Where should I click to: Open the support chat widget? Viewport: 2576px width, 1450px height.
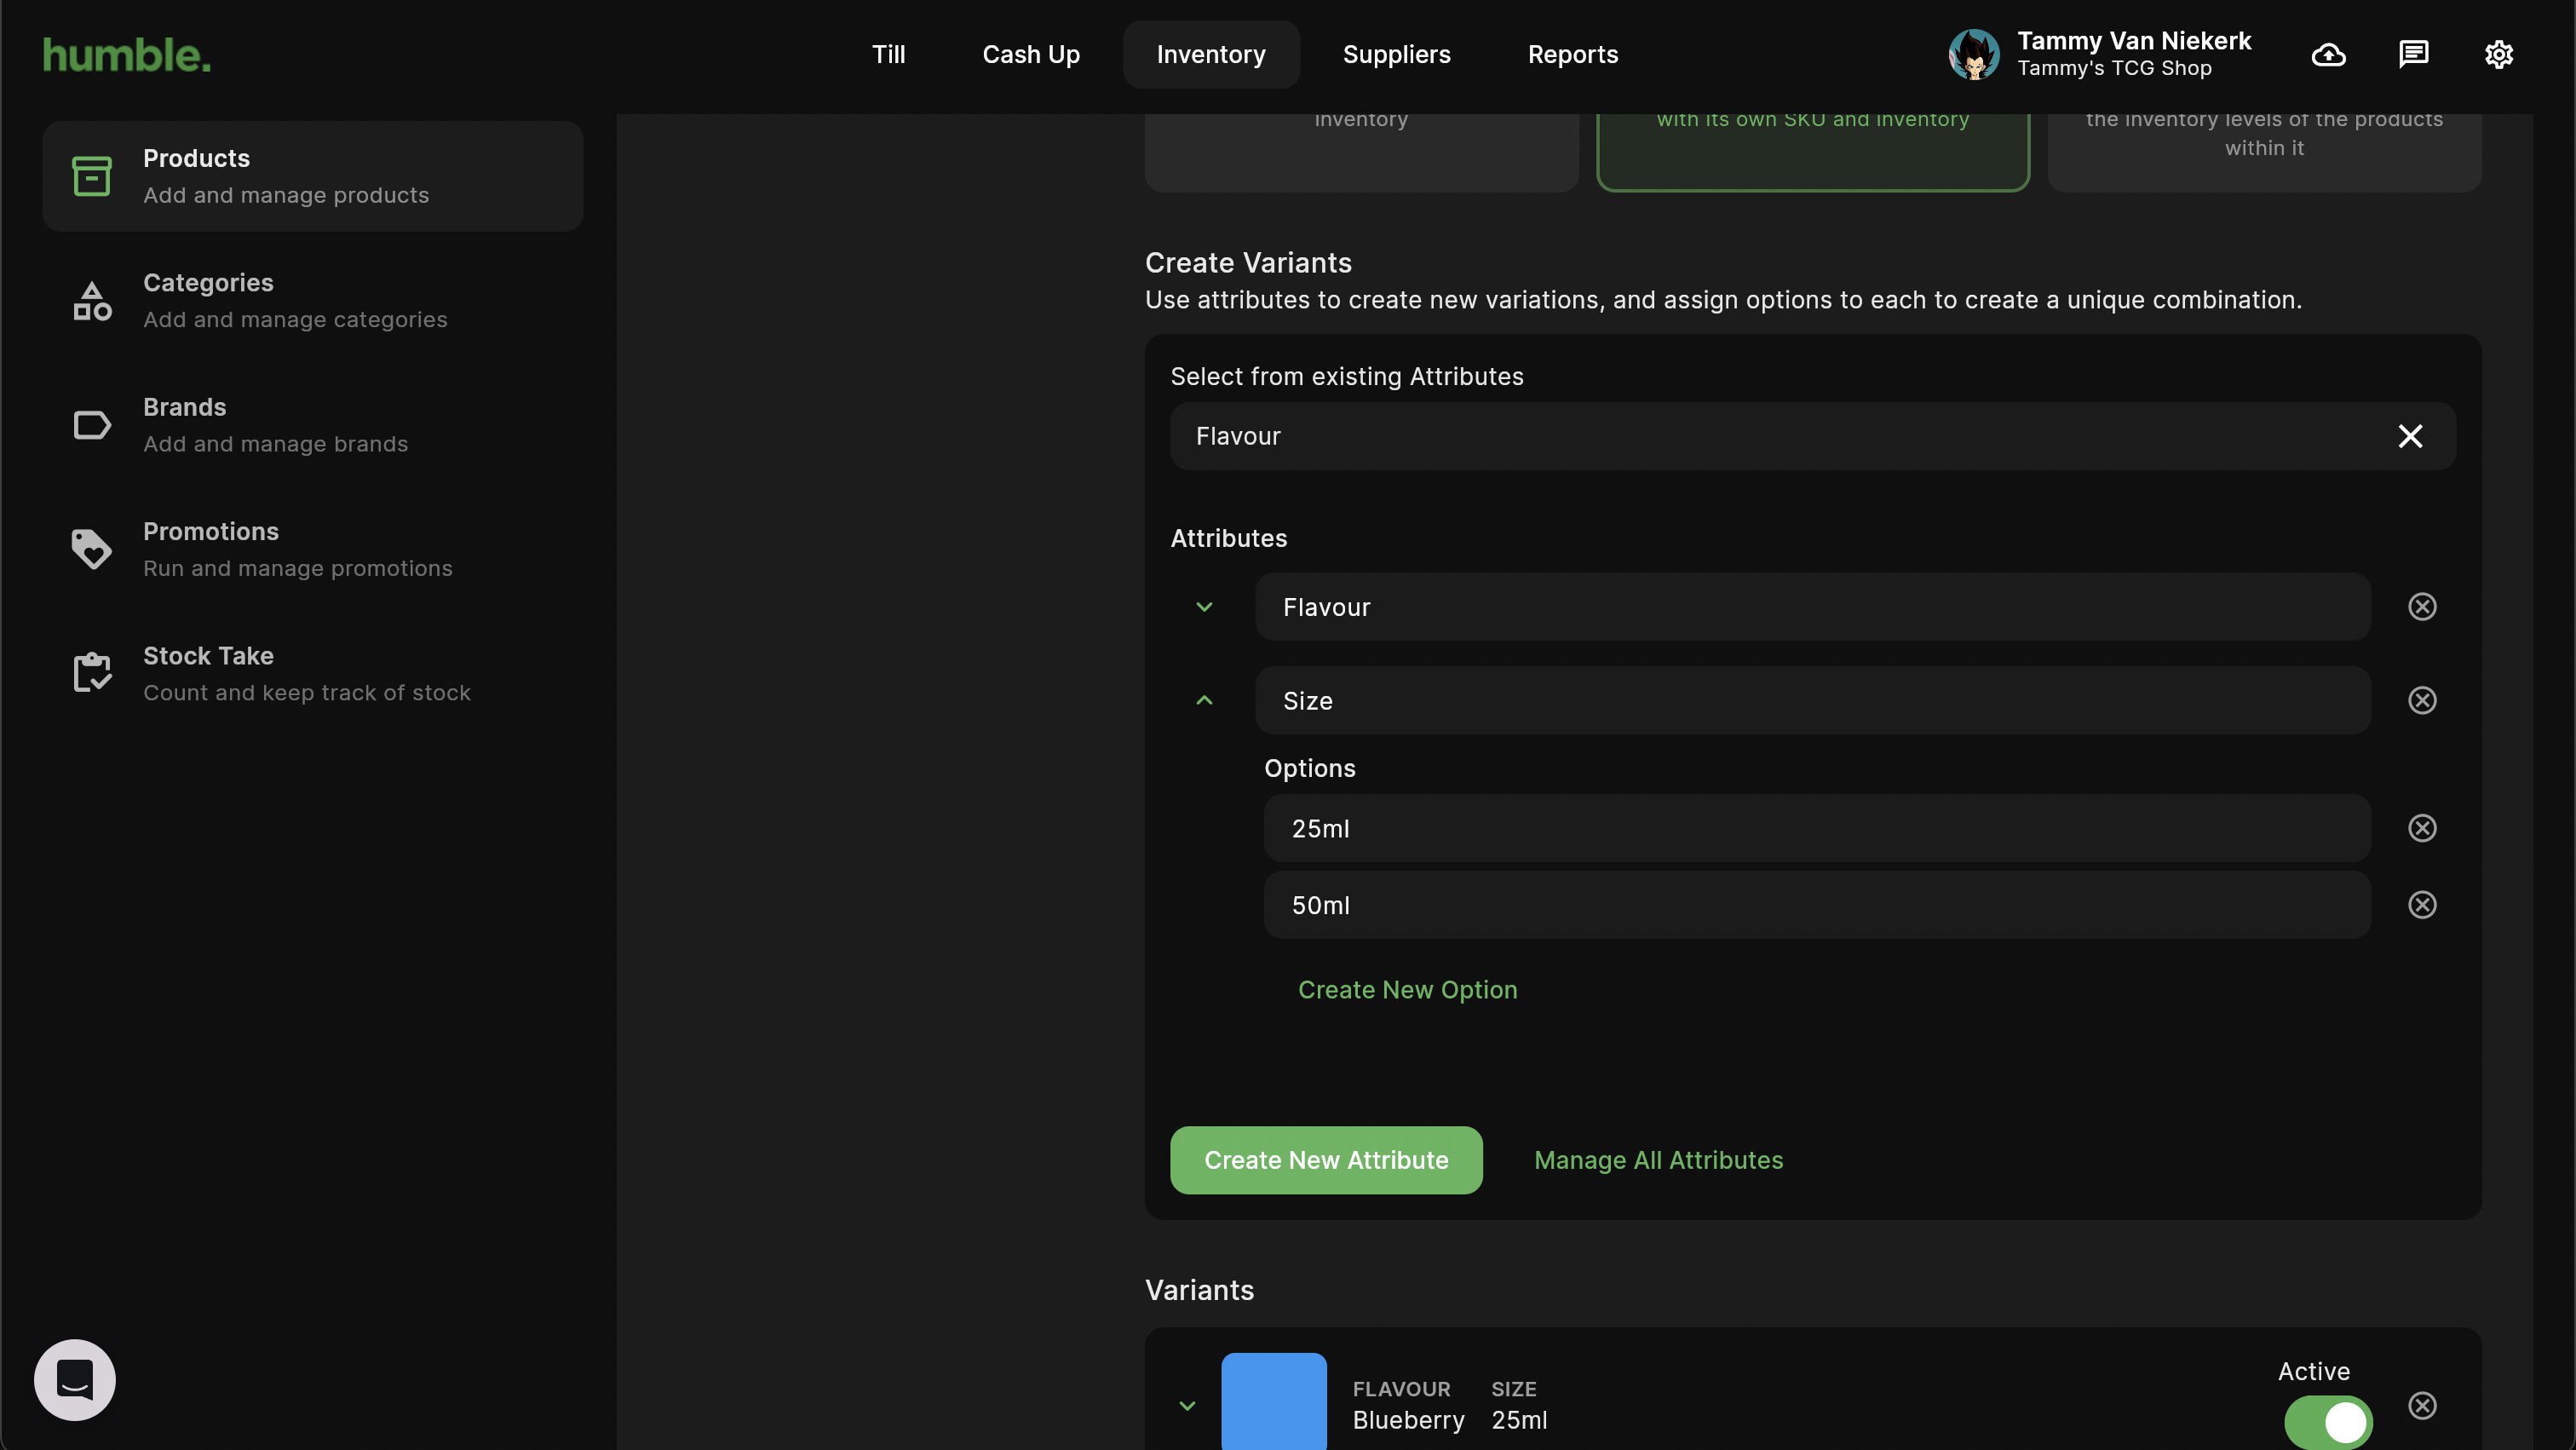tap(75, 1379)
